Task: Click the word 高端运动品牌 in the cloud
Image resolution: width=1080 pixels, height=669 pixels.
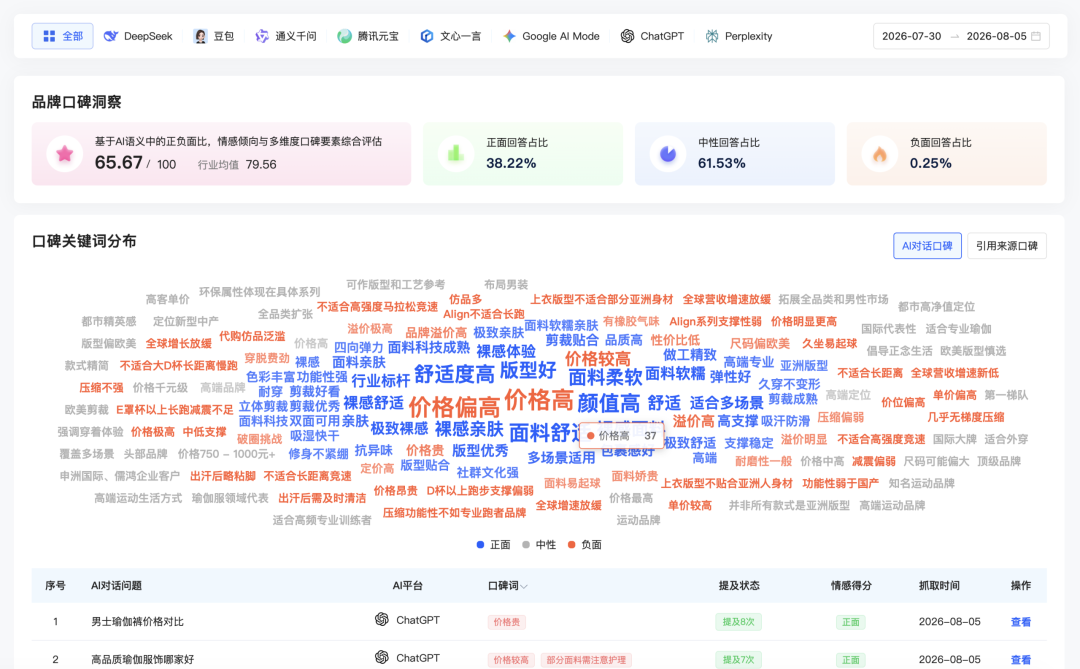Action: click(x=891, y=505)
